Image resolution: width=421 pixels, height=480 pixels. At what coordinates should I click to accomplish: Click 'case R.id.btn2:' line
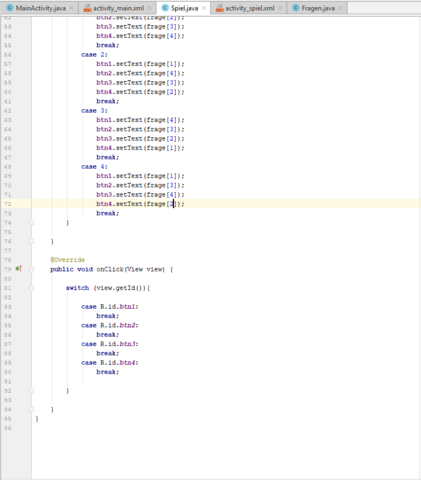110,325
